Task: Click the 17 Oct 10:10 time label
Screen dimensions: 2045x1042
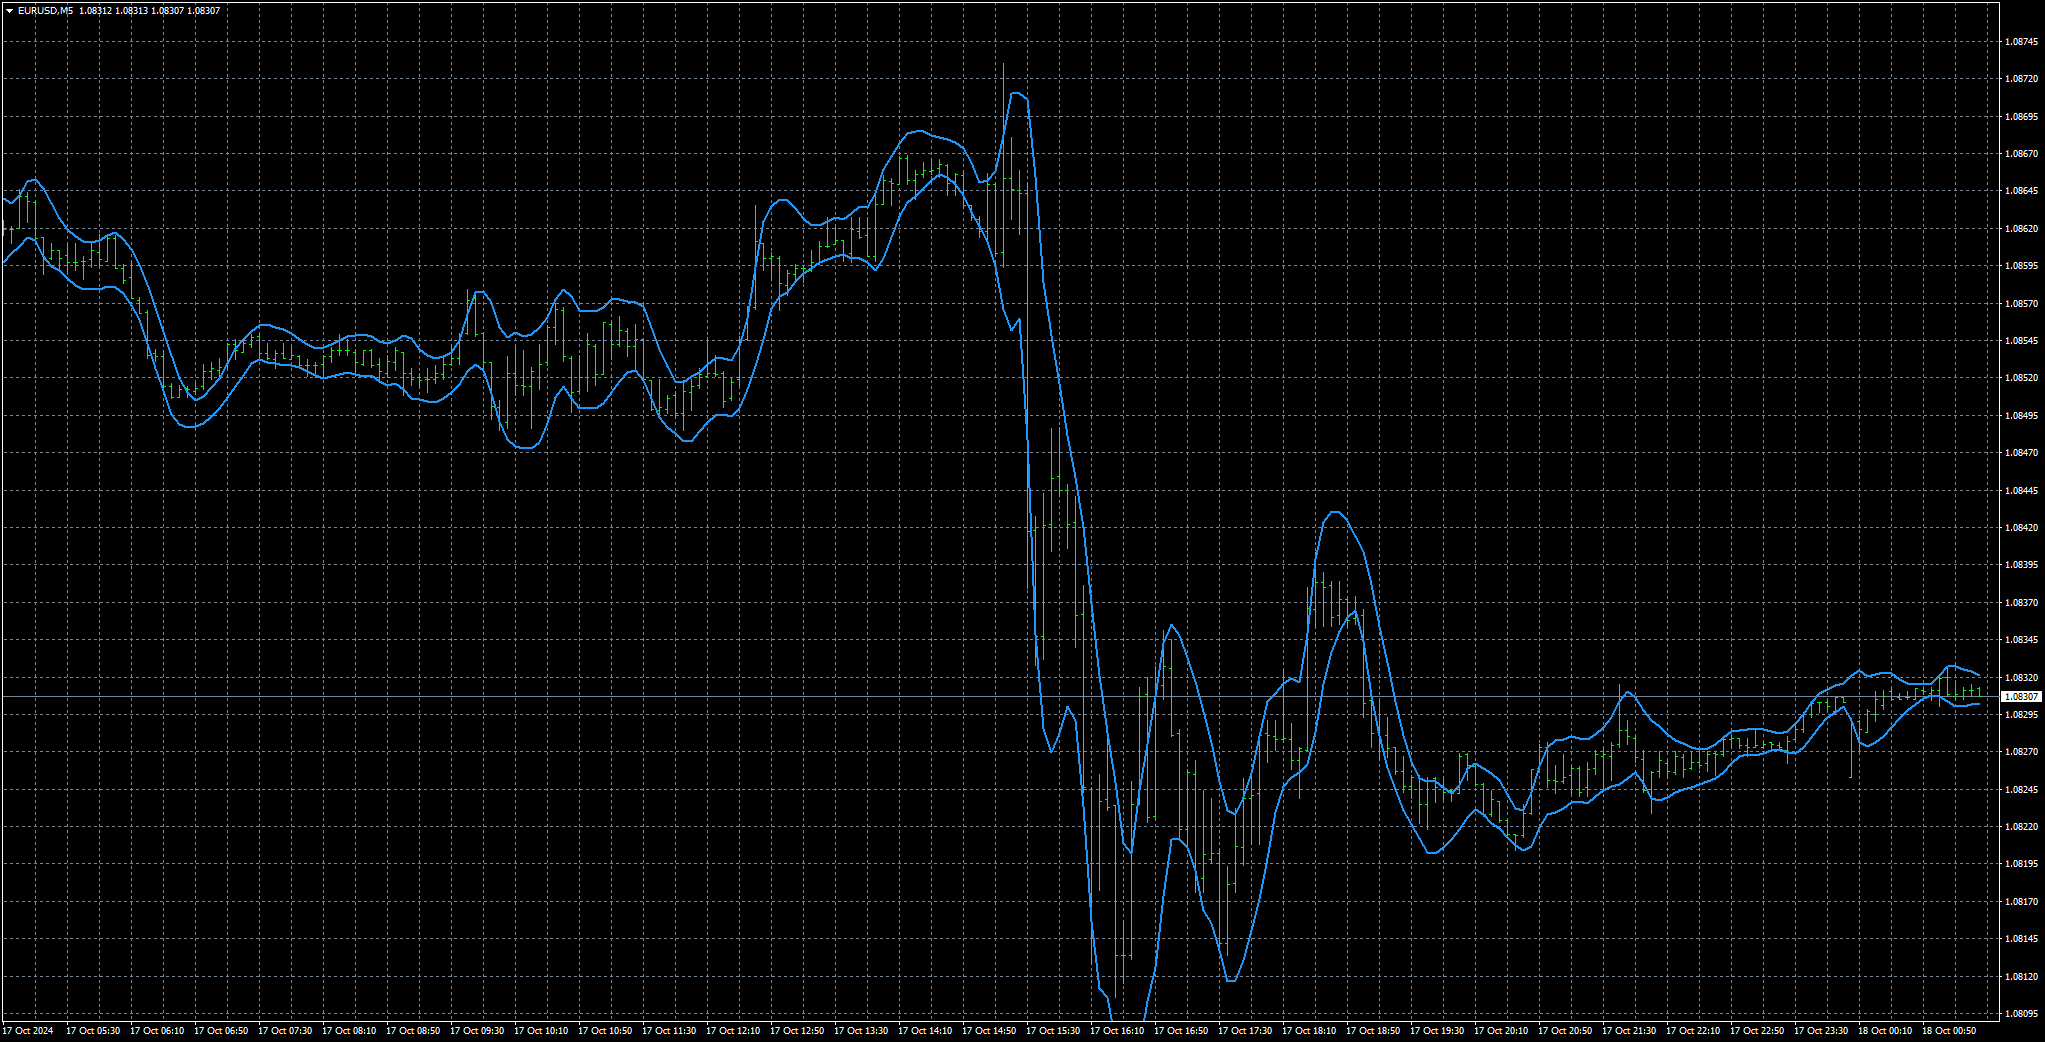Action: [x=541, y=1031]
